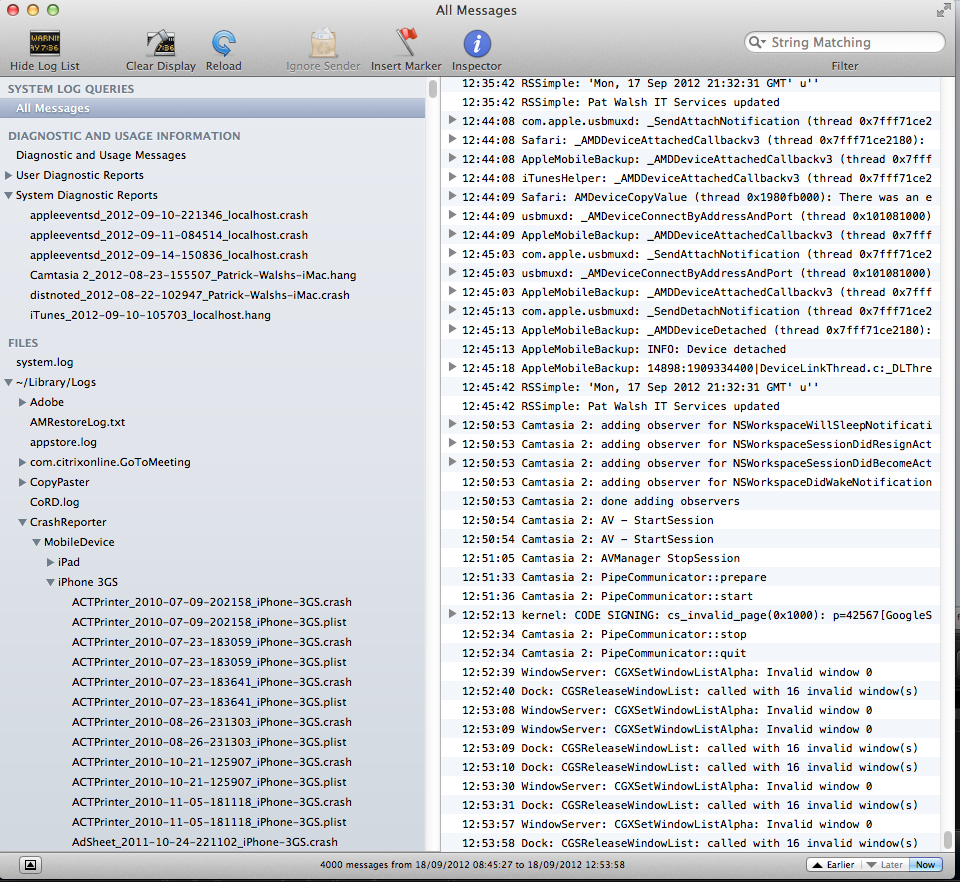Open AdSheet_2011-10-24-221102 crash file
This screenshot has height=882, width=960.
tap(204, 842)
